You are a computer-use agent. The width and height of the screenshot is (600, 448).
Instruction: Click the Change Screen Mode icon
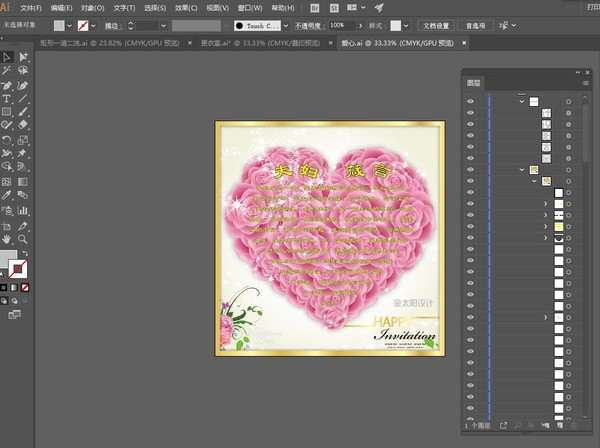(15, 314)
